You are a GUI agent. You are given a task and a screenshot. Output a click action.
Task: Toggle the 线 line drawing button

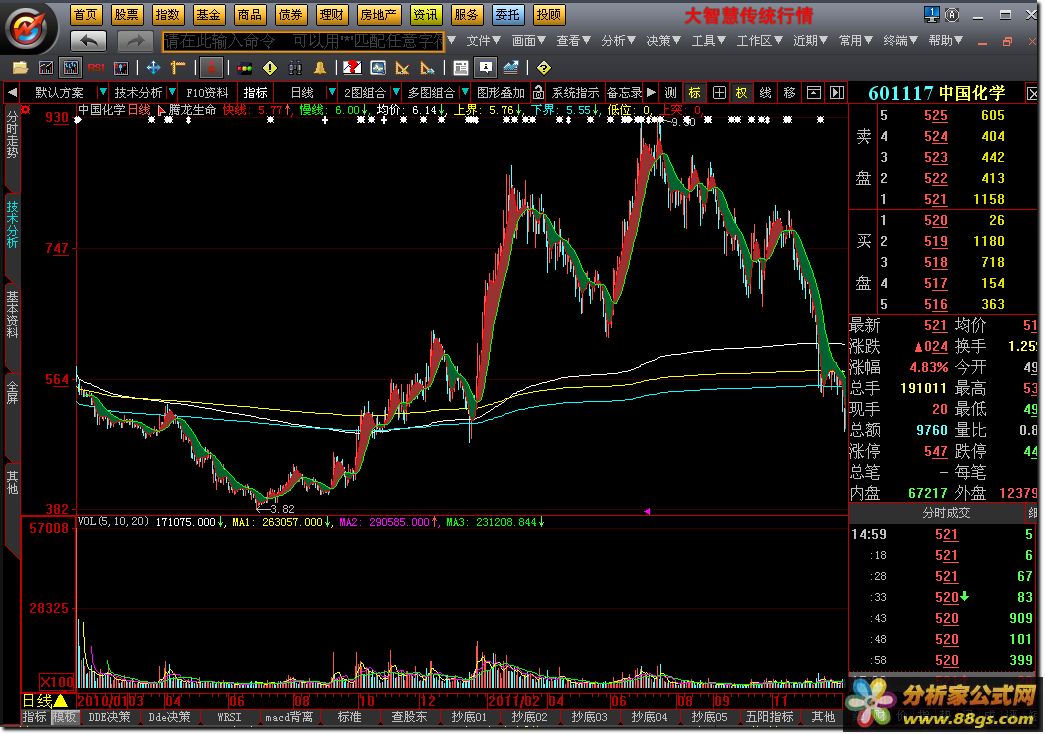tap(765, 93)
